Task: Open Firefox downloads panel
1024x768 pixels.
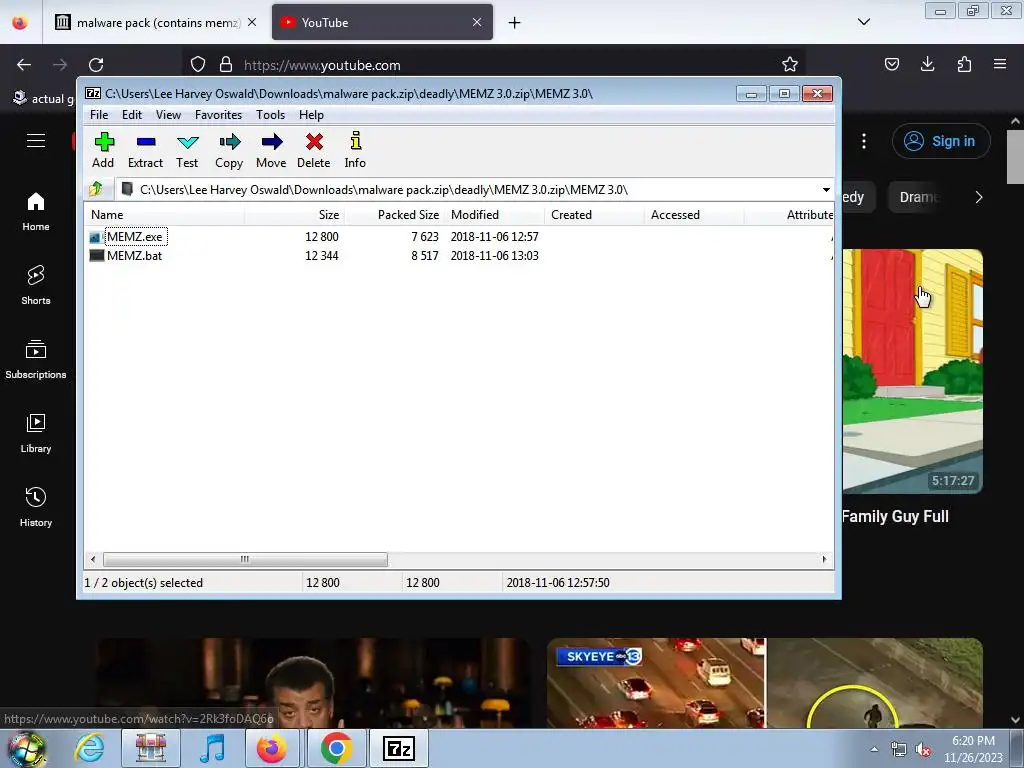Action: [x=927, y=64]
